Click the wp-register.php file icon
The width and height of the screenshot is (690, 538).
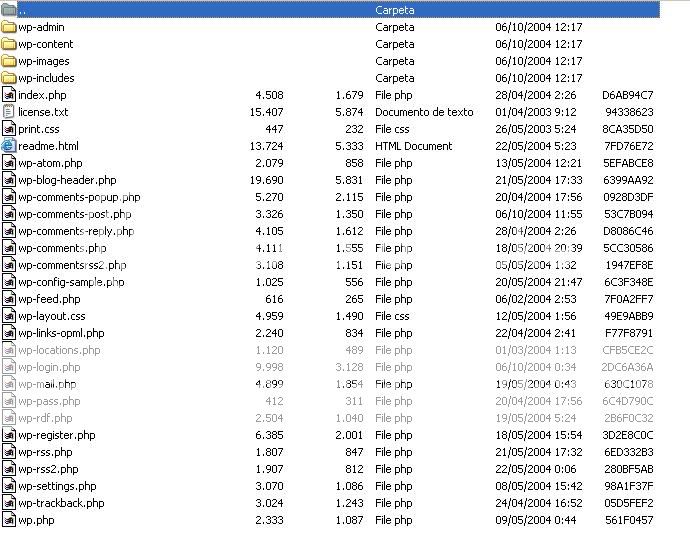coord(9,436)
